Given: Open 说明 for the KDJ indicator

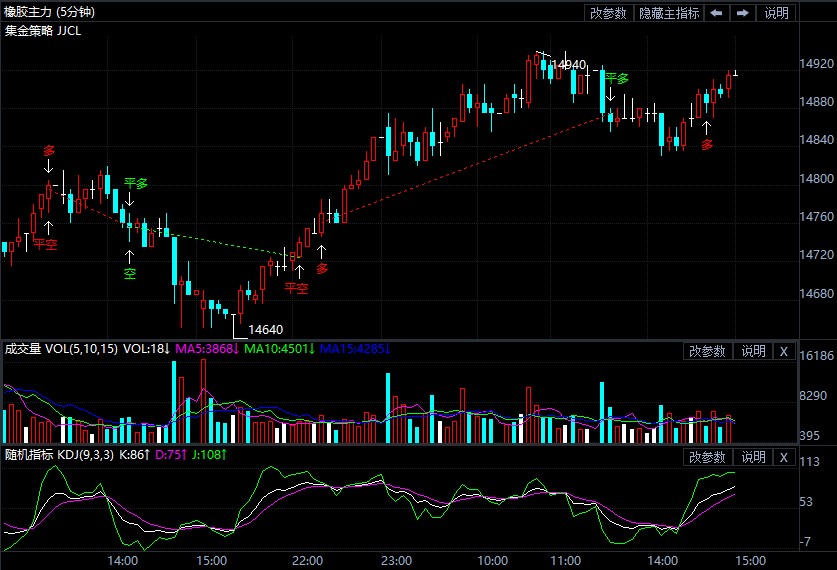Looking at the screenshot, I should (752, 457).
